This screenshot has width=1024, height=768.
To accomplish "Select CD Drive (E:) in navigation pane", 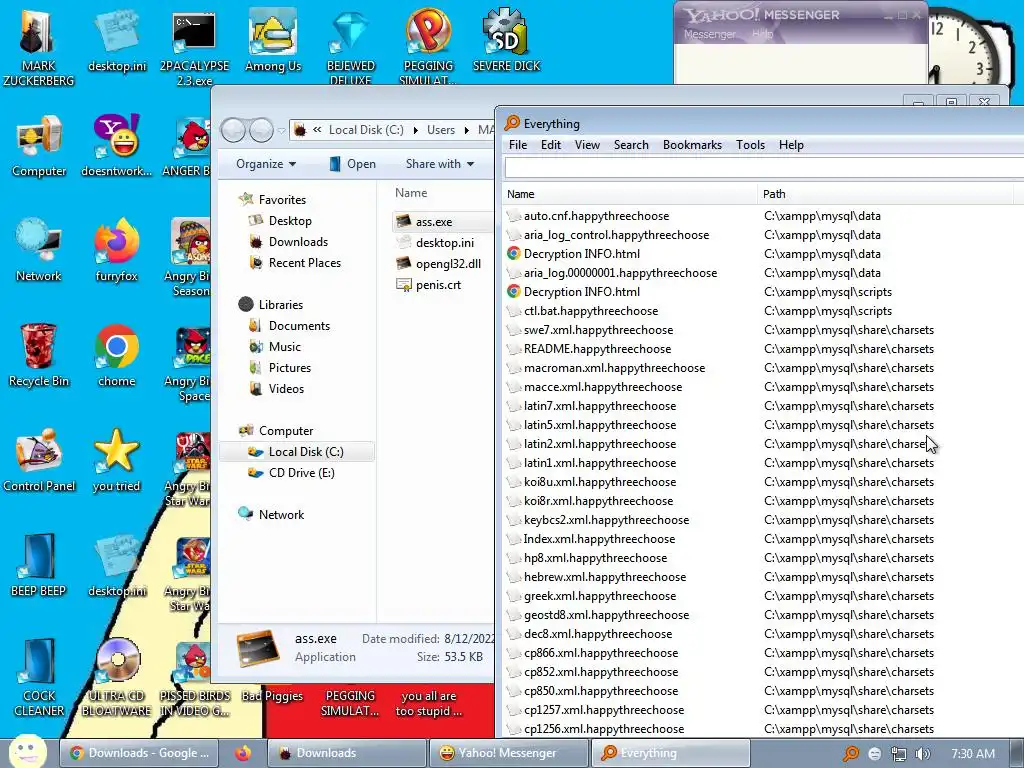I will pos(292,472).
